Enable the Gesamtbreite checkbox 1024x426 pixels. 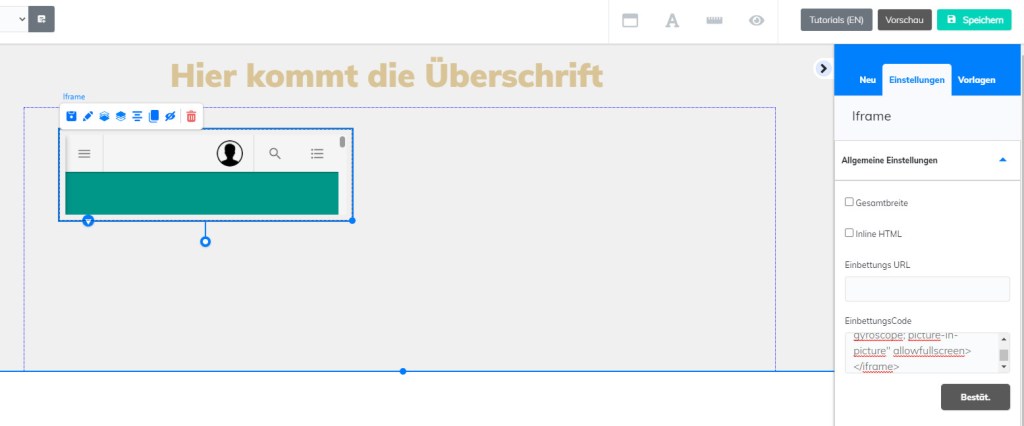coord(849,202)
